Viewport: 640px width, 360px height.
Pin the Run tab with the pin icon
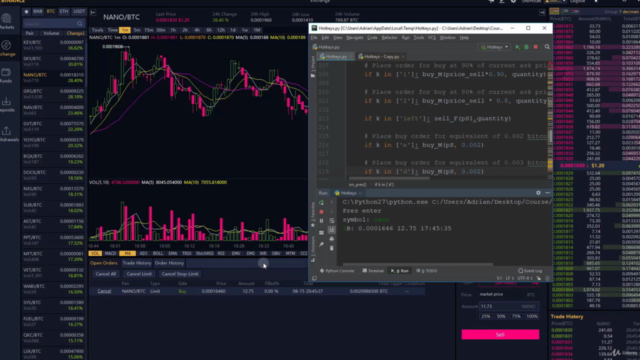pyautogui.click(x=321, y=244)
